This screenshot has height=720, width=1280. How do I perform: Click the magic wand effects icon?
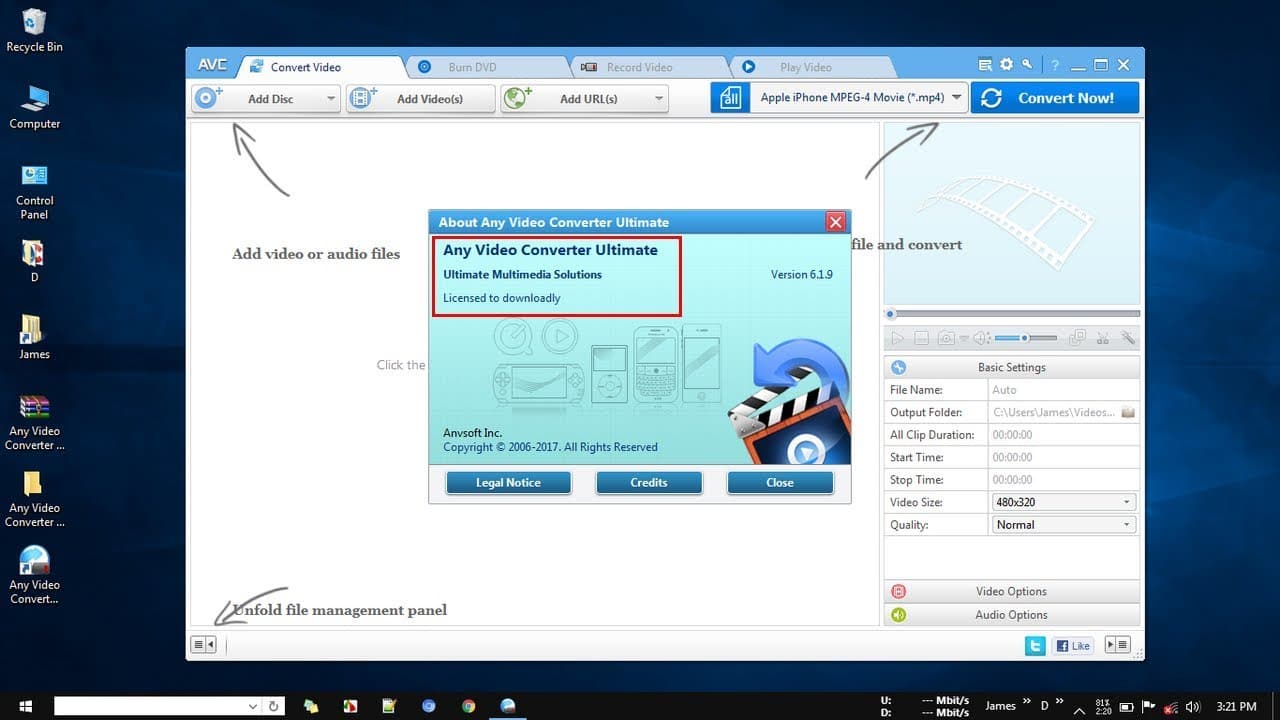click(x=1128, y=339)
